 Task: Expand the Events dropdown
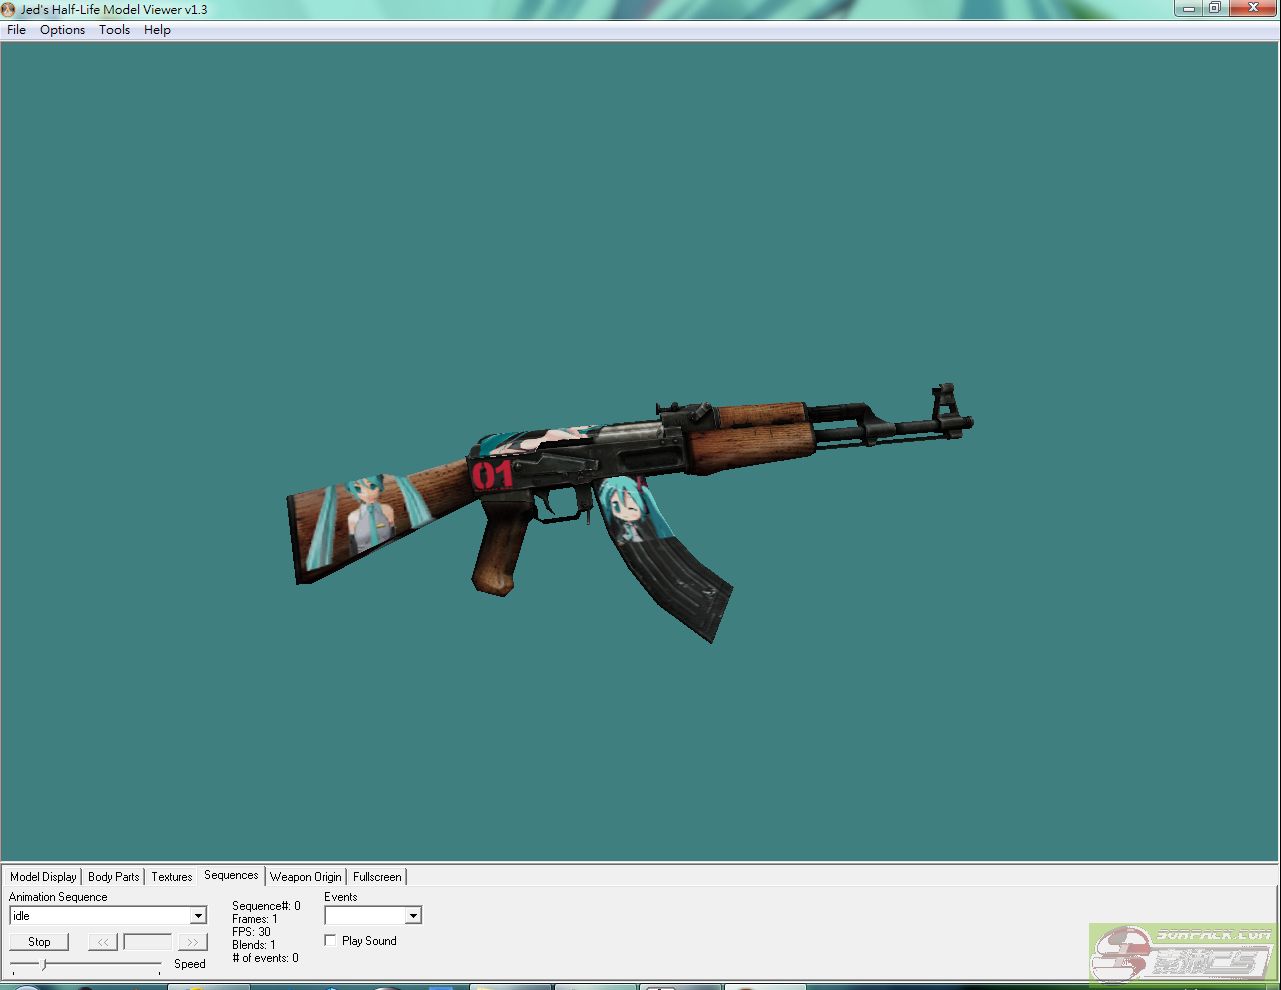(412, 916)
